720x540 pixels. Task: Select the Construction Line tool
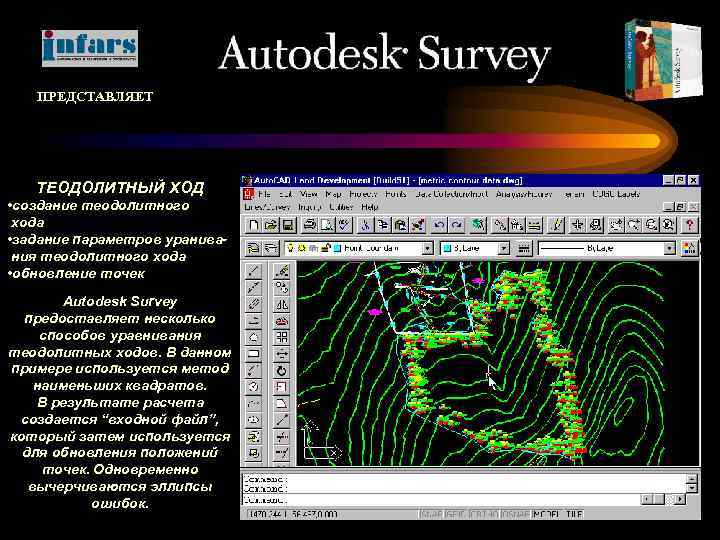click(x=253, y=287)
